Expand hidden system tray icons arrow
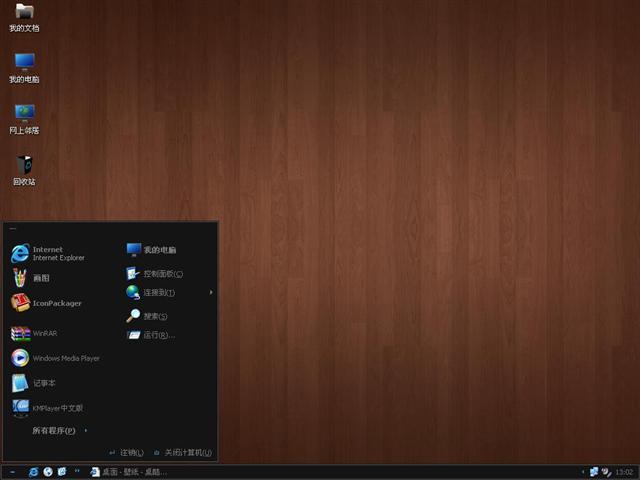This screenshot has width=640, height=480. pyautogui.click(x=583, y=471)
